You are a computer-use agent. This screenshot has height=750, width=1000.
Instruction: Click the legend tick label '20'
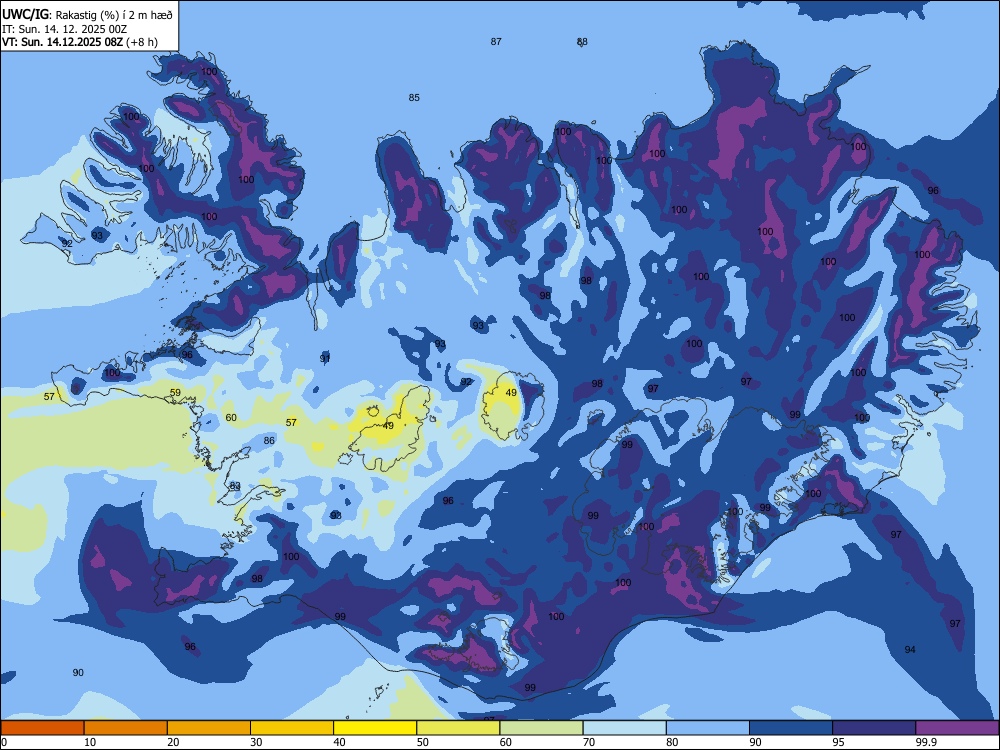pyautogui.click(x=173, y=742)
